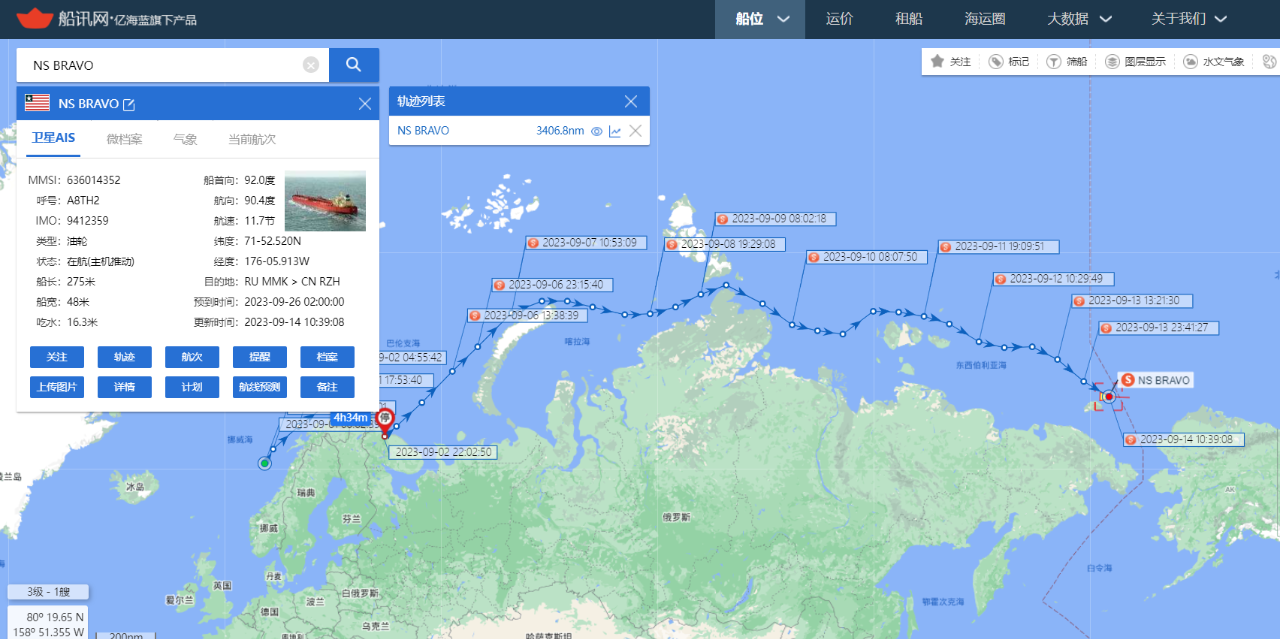Click the 2023-09-08 19:29:08 track timestamp label
This screenshot has height=639, width=1280.
(x=726, y=244)
